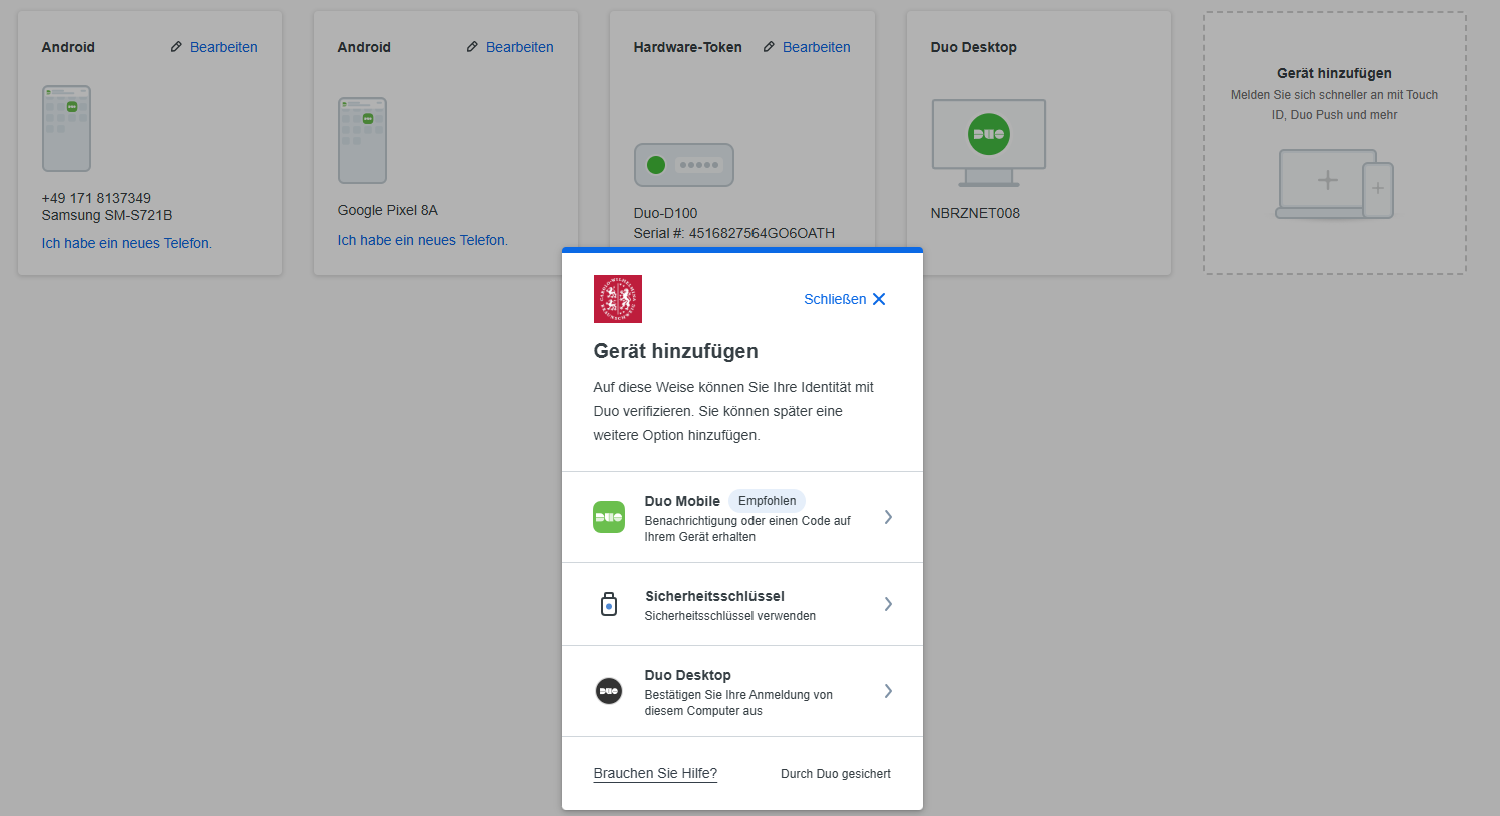Click the X icon beside Schließen
The image size is (1500, 816).
tap(879, 299)
